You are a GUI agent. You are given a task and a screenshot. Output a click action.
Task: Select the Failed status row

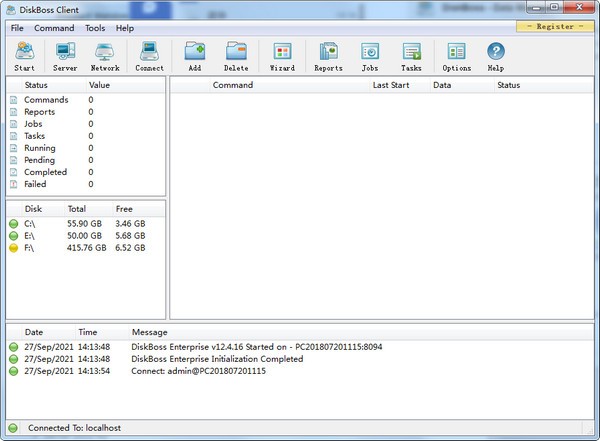coord(60,184)
